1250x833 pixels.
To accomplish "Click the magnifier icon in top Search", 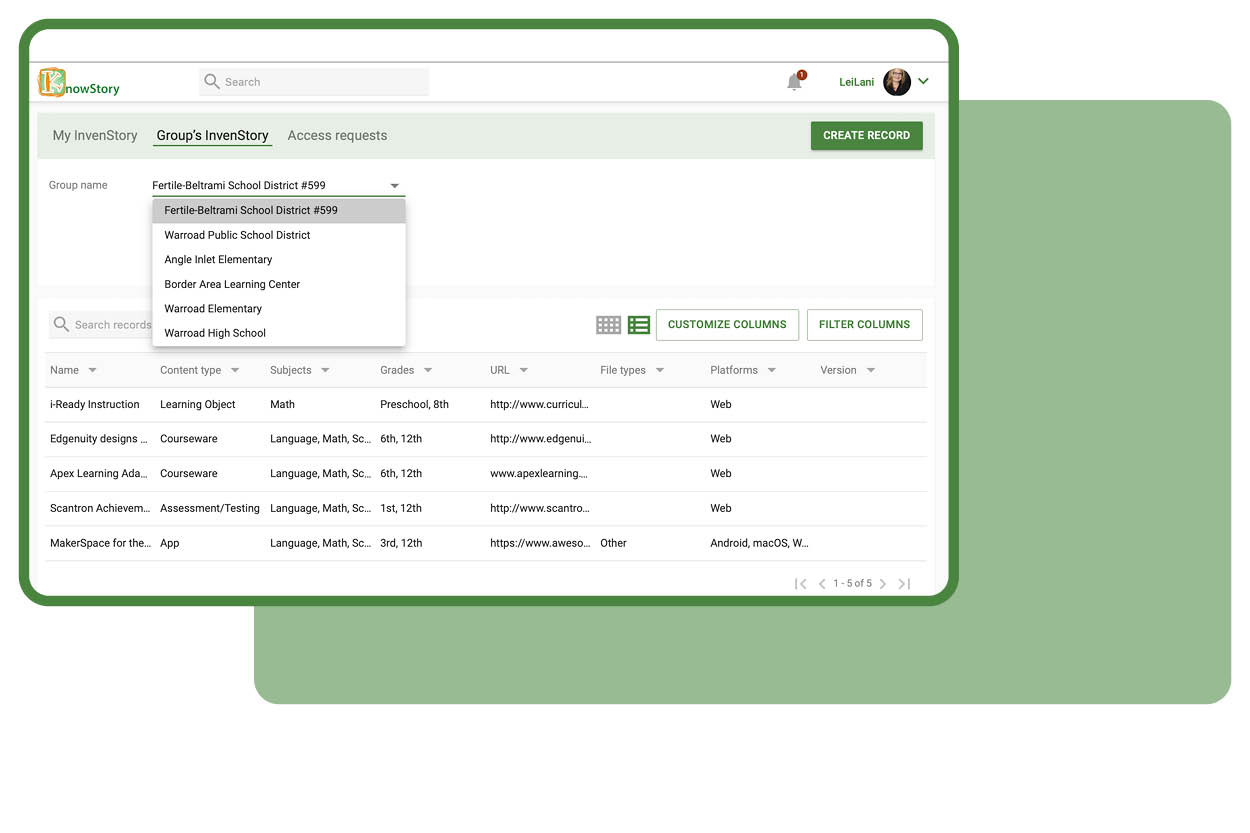I will (212, 82).
